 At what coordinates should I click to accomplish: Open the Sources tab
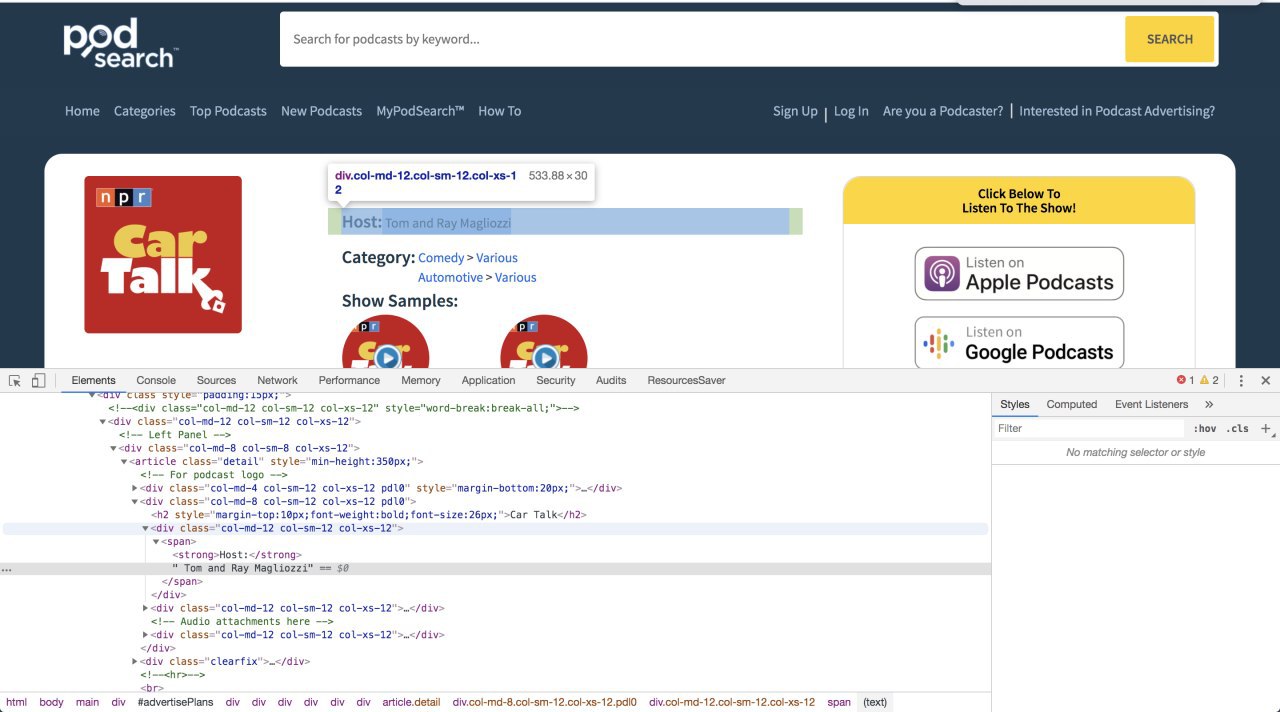pyautogui.click(x=216, y=381)
